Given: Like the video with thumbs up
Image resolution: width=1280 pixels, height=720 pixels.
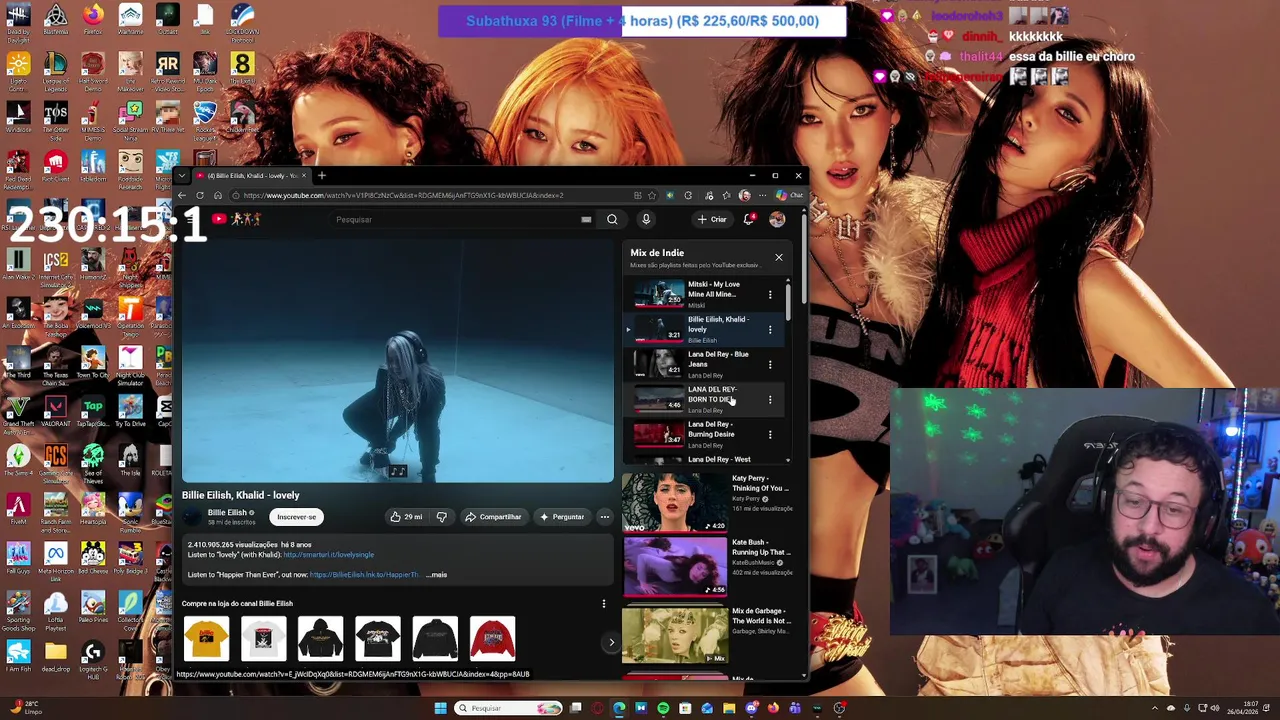Looking at the screenshot, I should tap(406, 517).
